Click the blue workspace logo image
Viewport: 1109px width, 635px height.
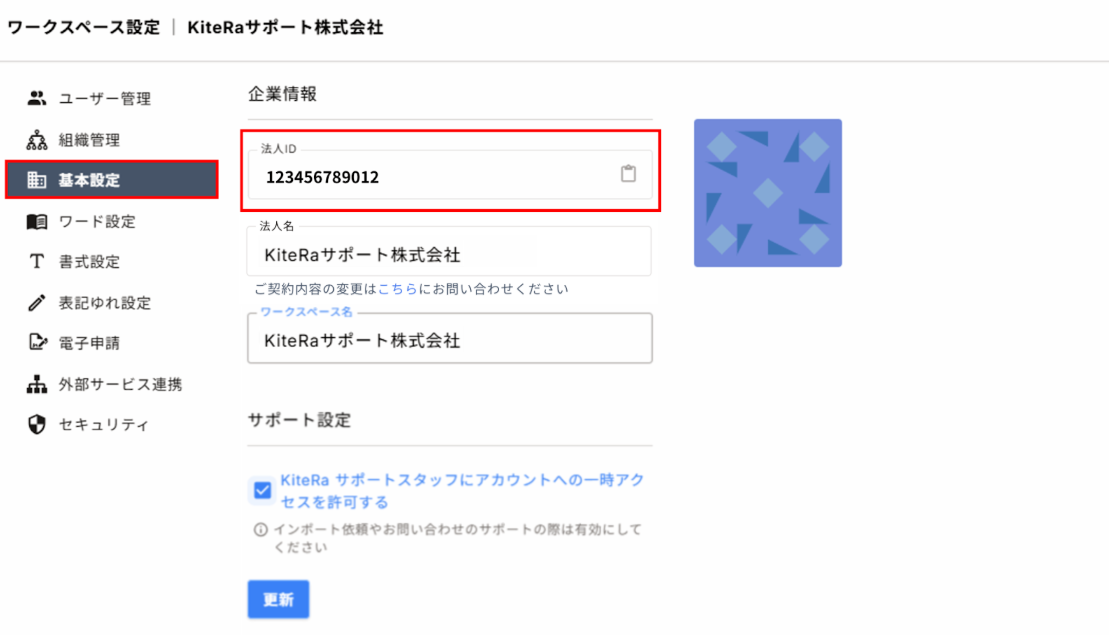[768, 193]
